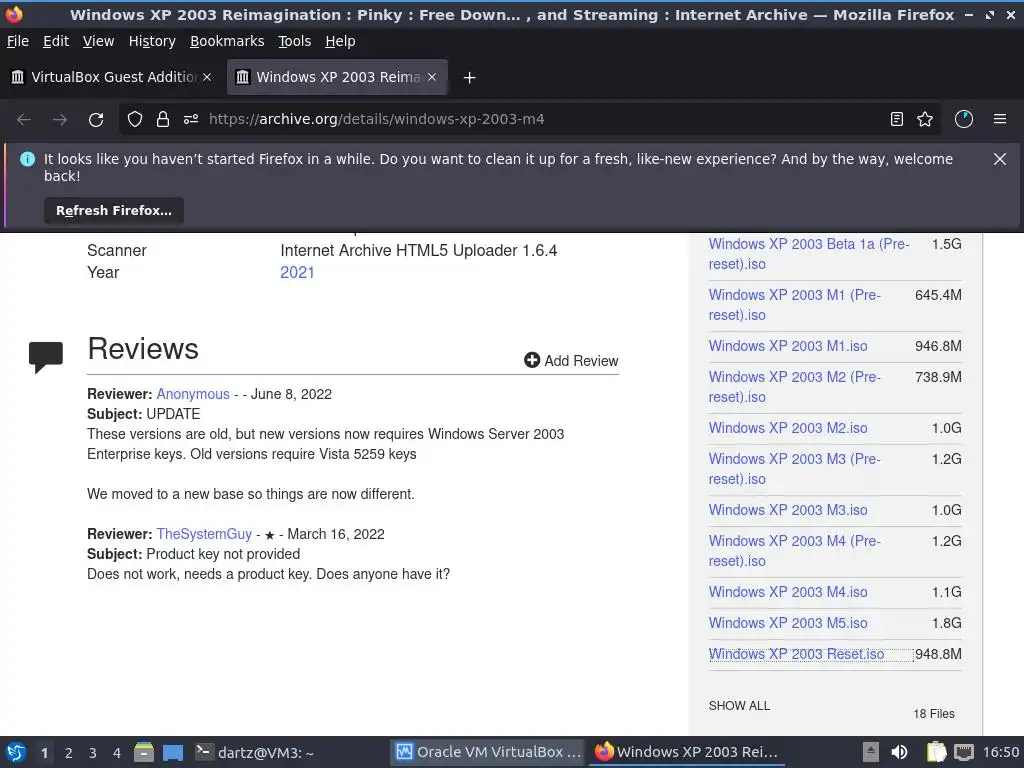Click the forward navigation arrow
This screenshot has width=1024, height=768.
[60, 120]
